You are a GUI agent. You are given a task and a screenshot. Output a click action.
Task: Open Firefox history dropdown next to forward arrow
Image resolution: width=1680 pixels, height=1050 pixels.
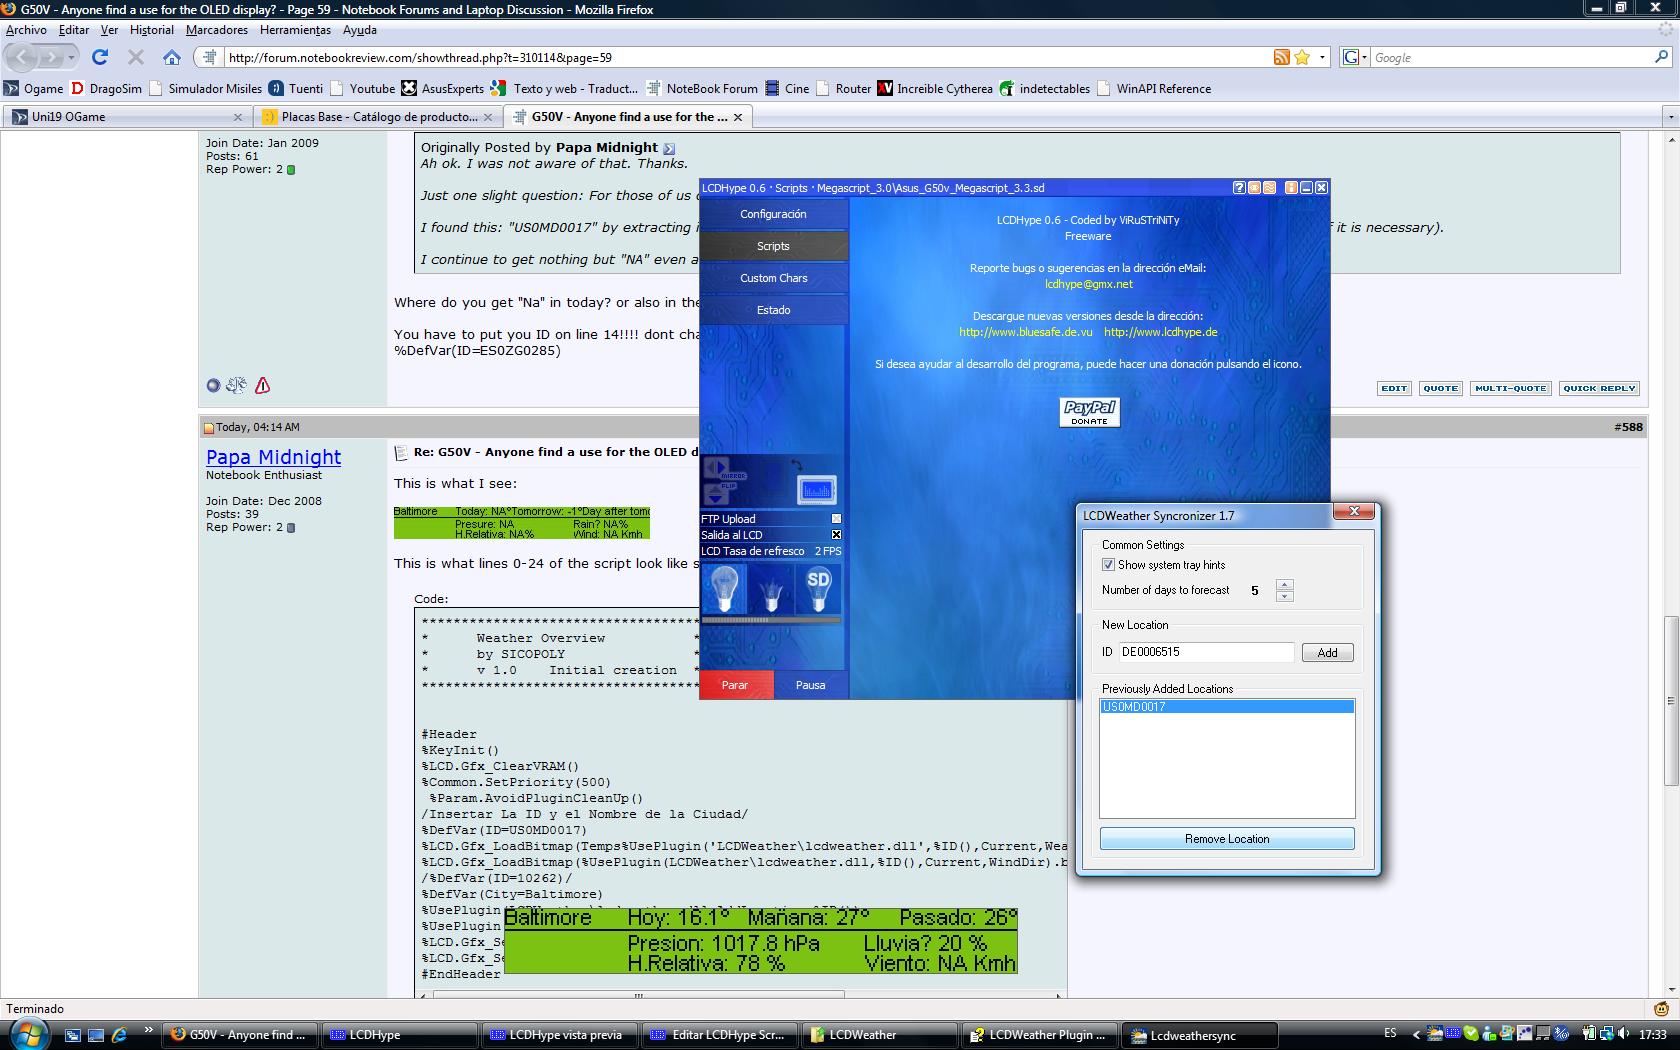pos(71,57)
